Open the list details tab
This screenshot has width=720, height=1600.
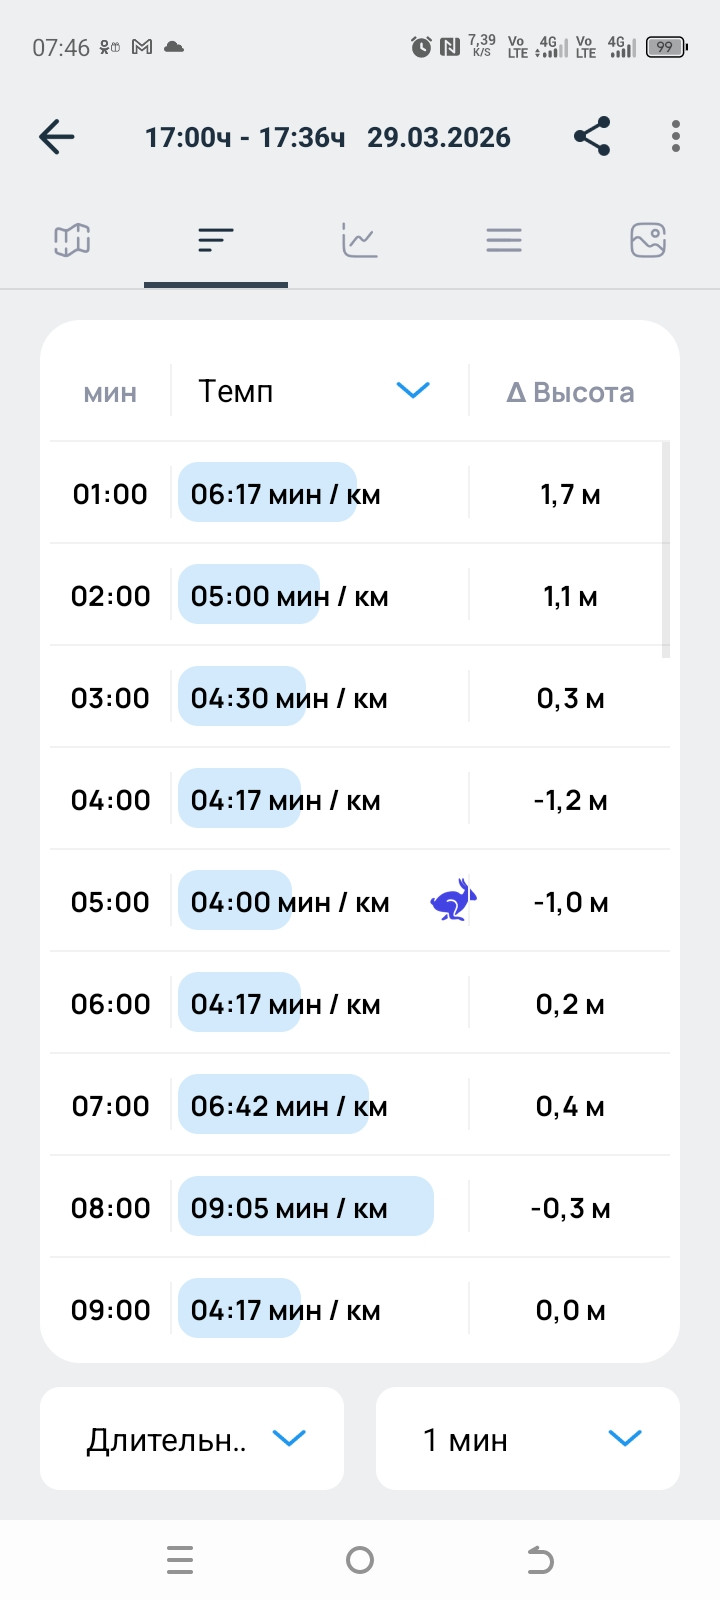(x=504, y=240)
